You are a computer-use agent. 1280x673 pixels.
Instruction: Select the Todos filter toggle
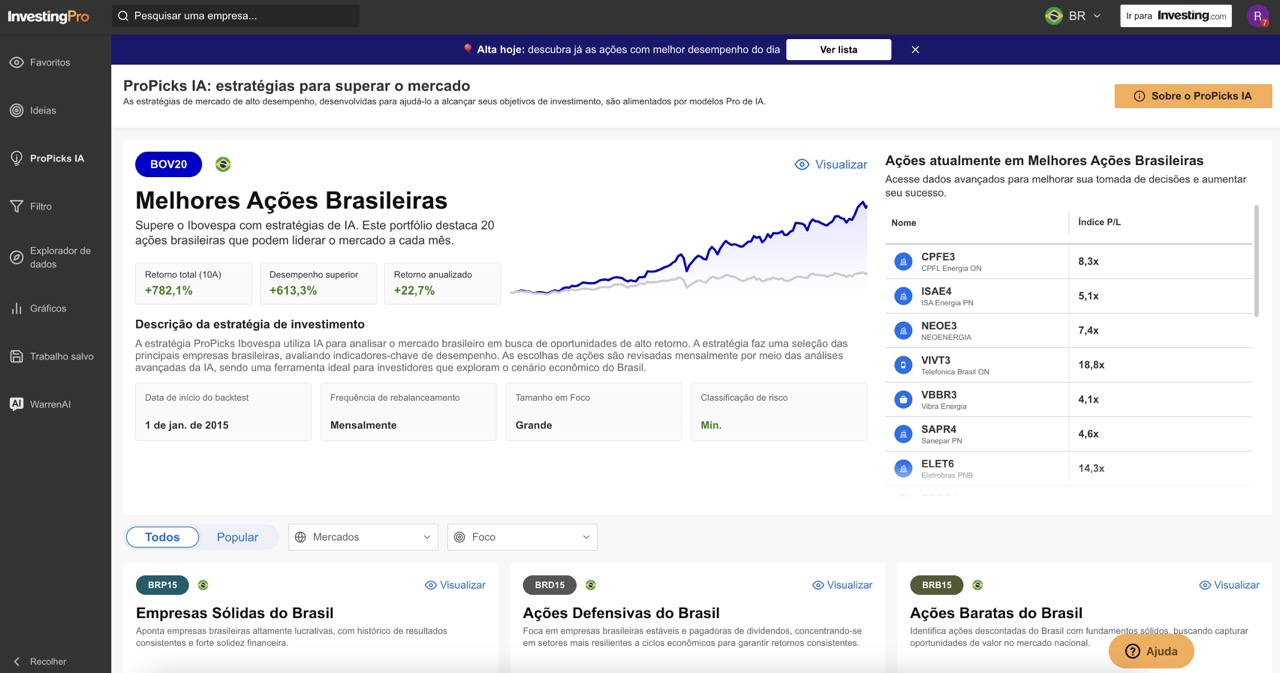(x=162, y=537)
